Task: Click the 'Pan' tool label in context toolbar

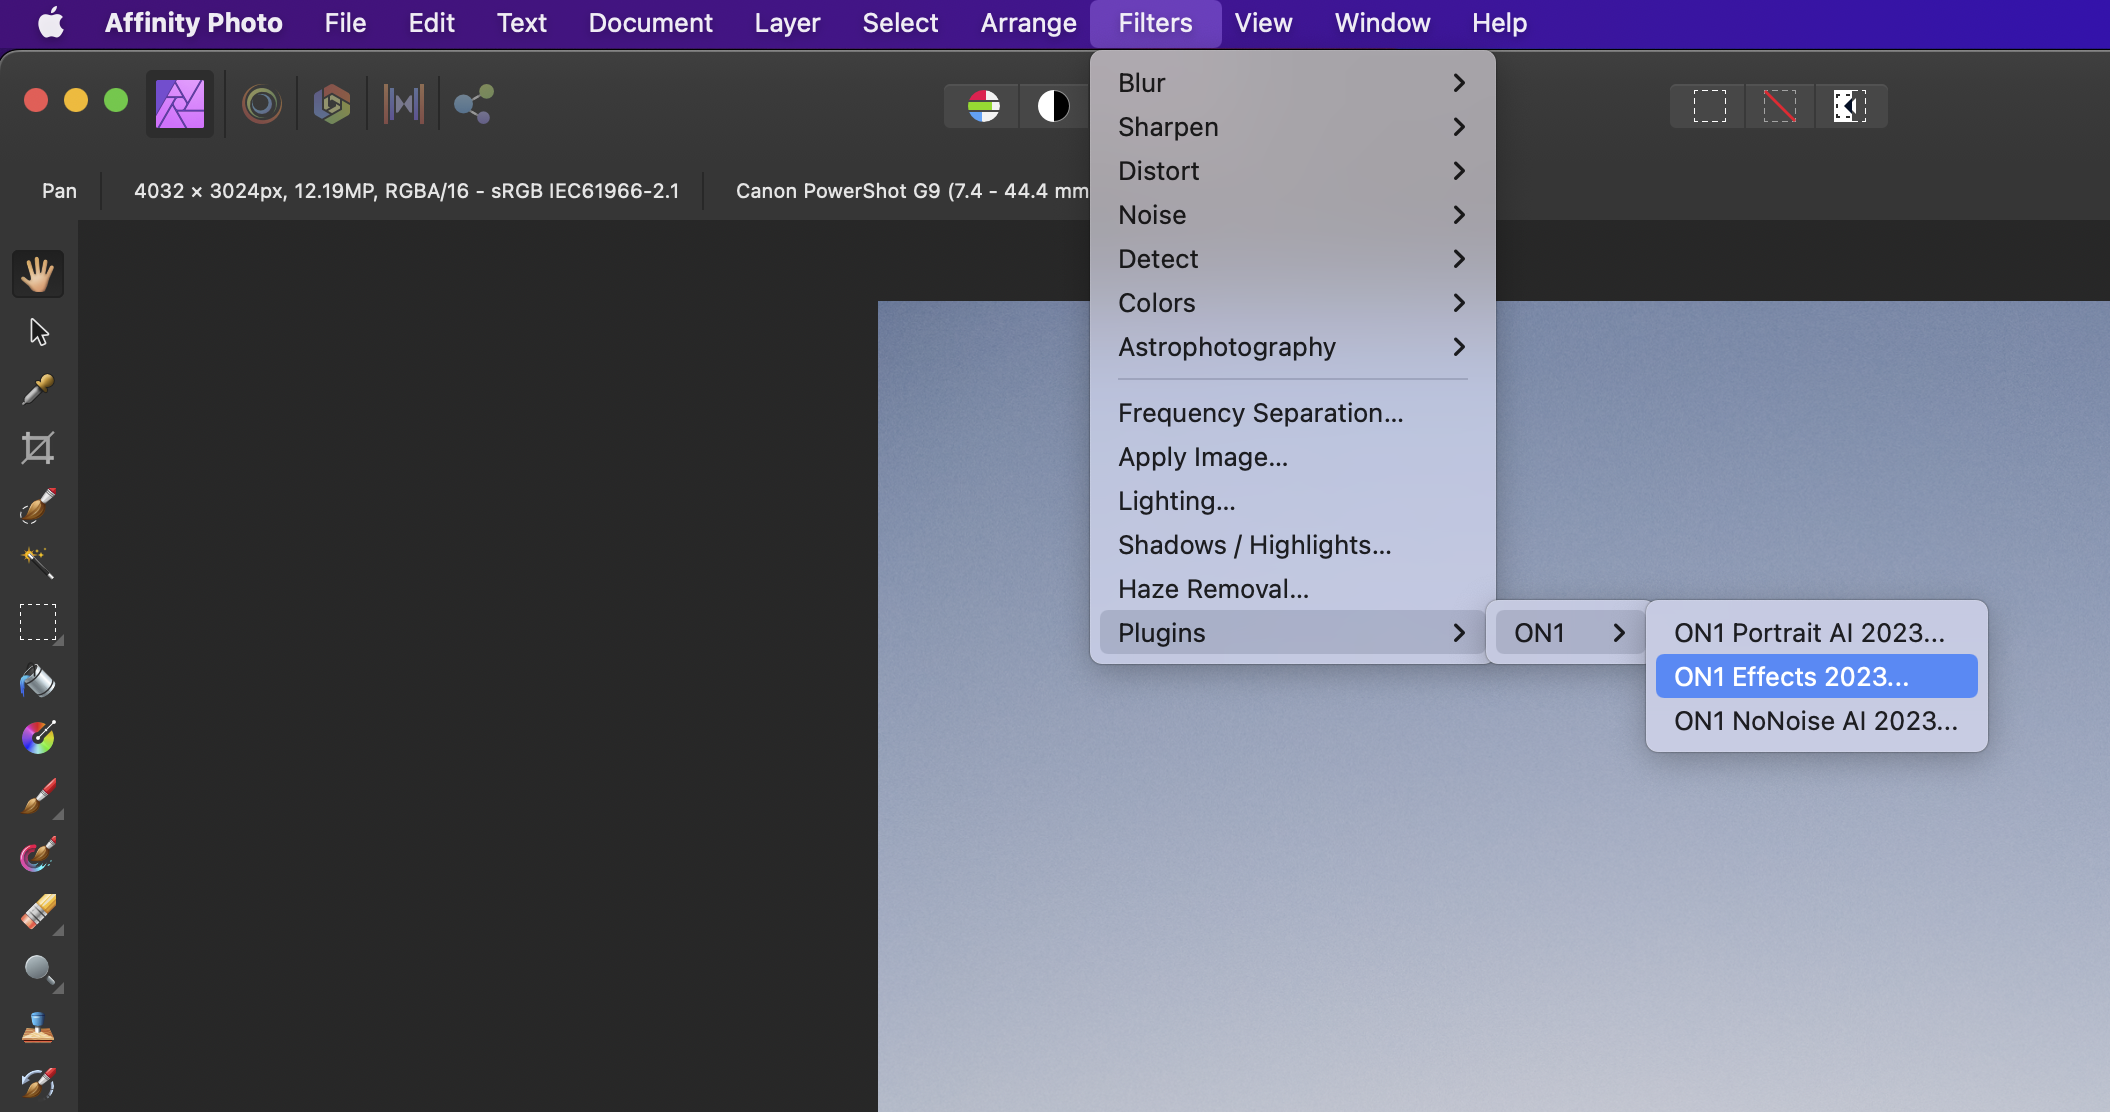Action: click(x=59, y=191)
